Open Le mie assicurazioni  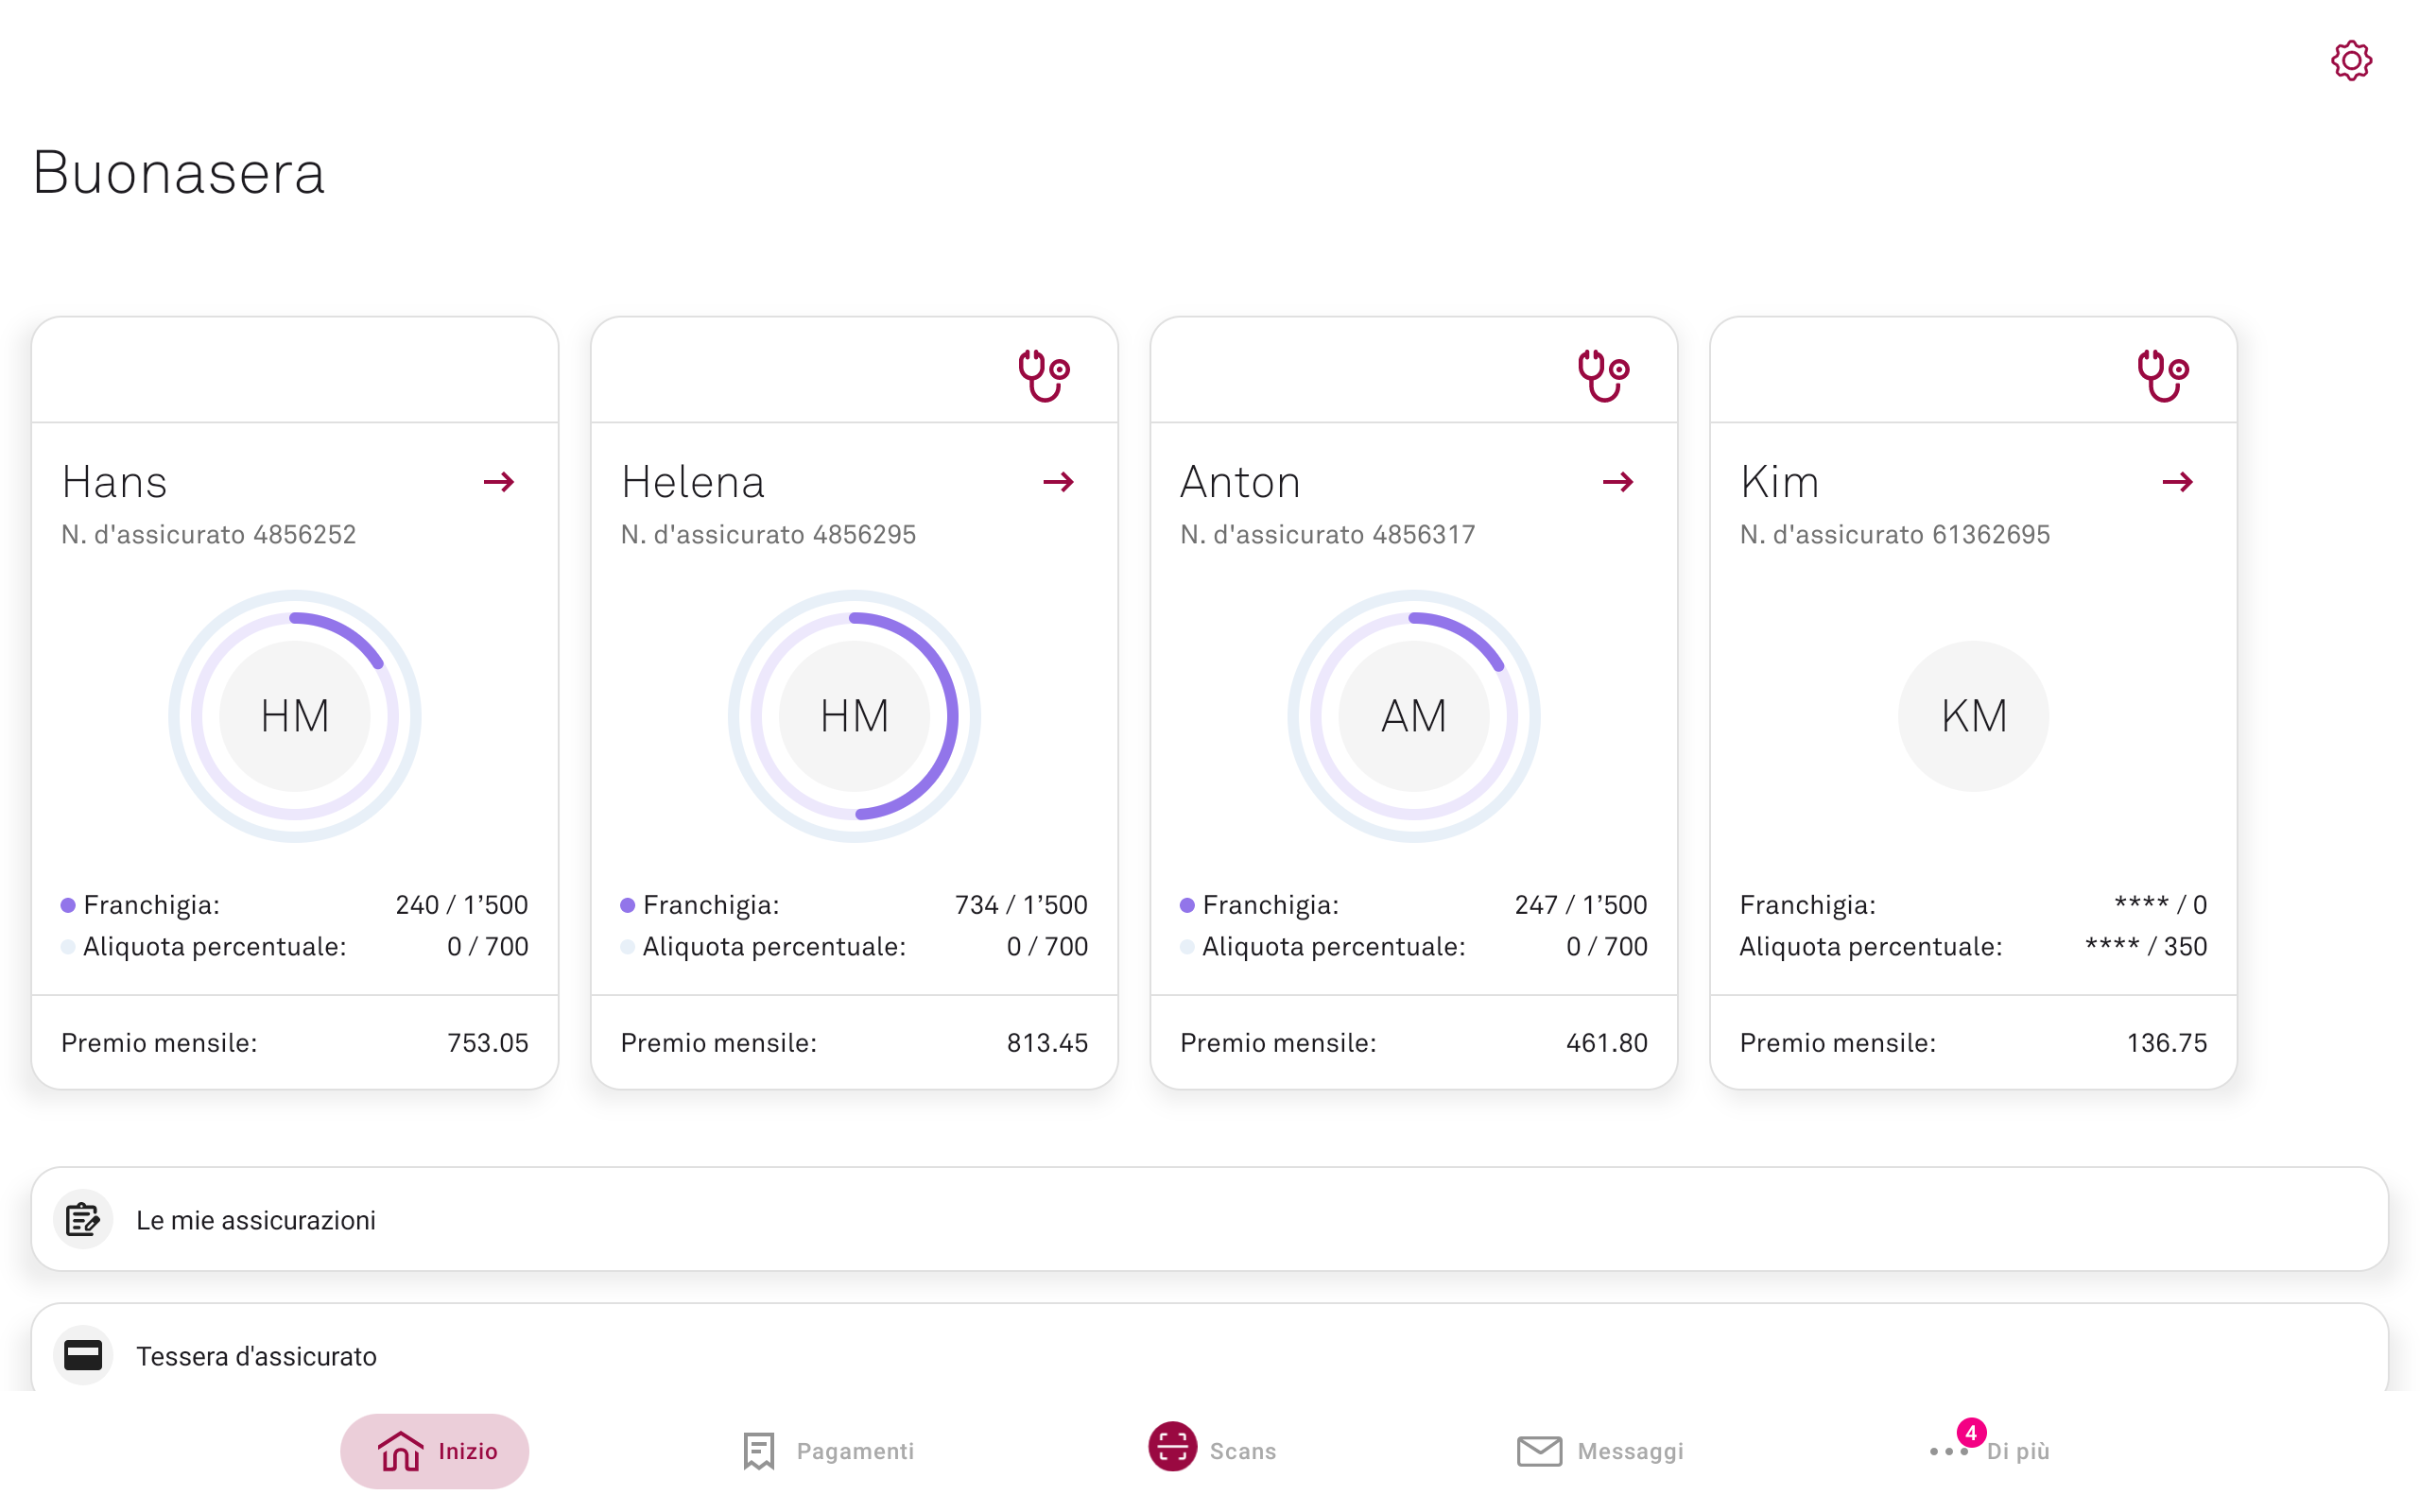pyautogui.click(x=1210, y=1219)
